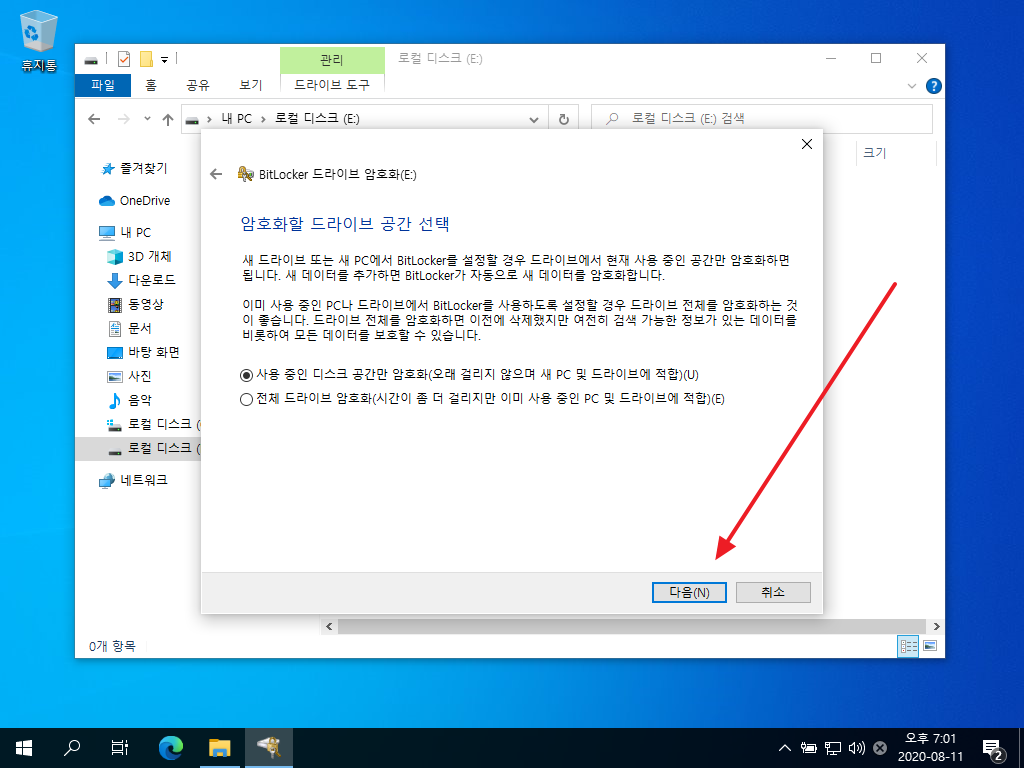Click the volume speaker tray icon
1024x768 pixels.
[856, 748]
